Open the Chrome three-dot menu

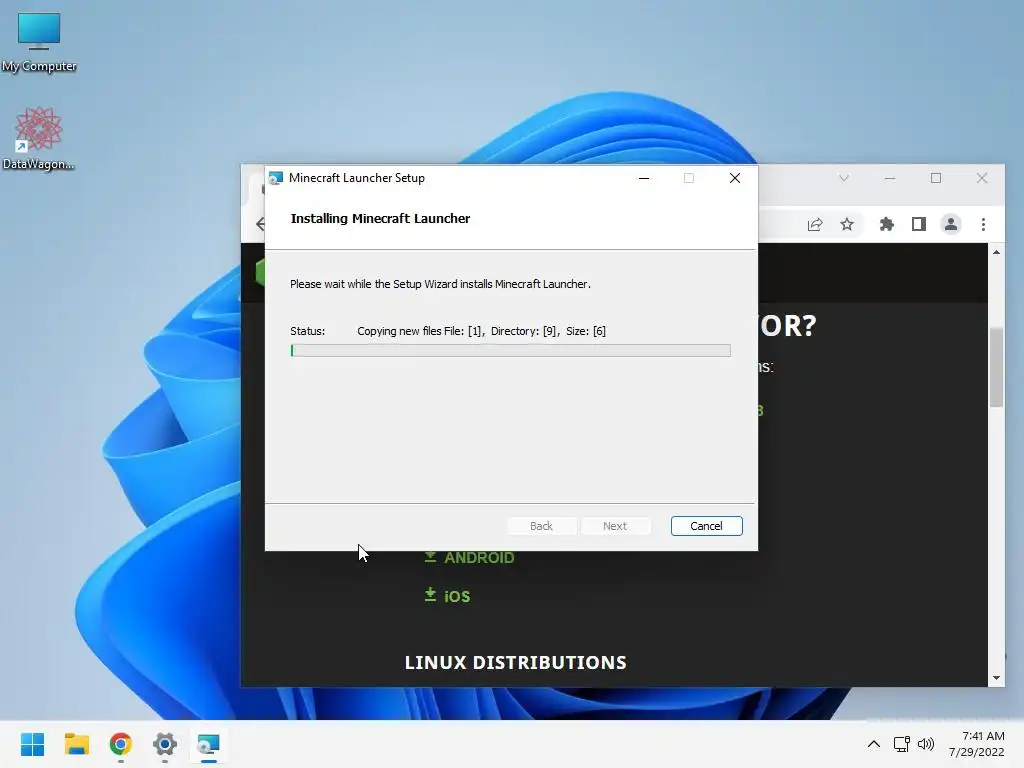pos(984,225)
